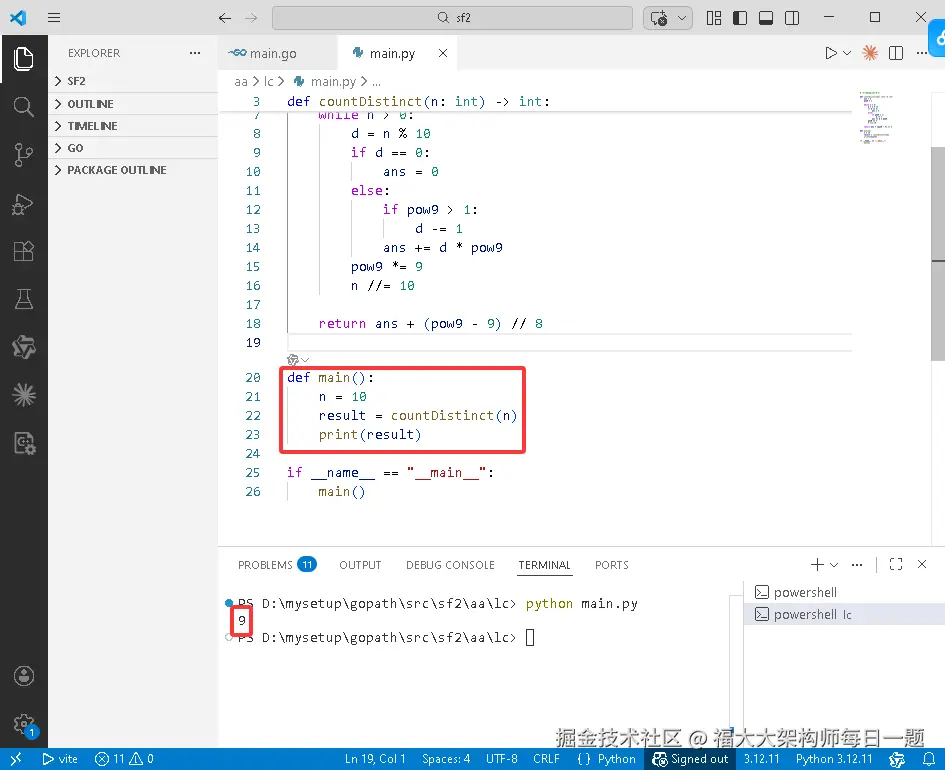This screenshot has width=945, height=770.
Task: Open the code action sparkle dropdown above main
Action: point(298,360)
